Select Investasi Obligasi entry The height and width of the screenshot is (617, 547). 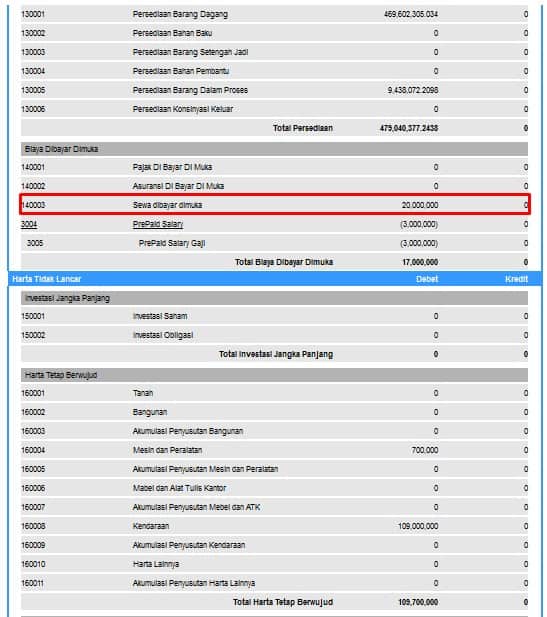163,335
